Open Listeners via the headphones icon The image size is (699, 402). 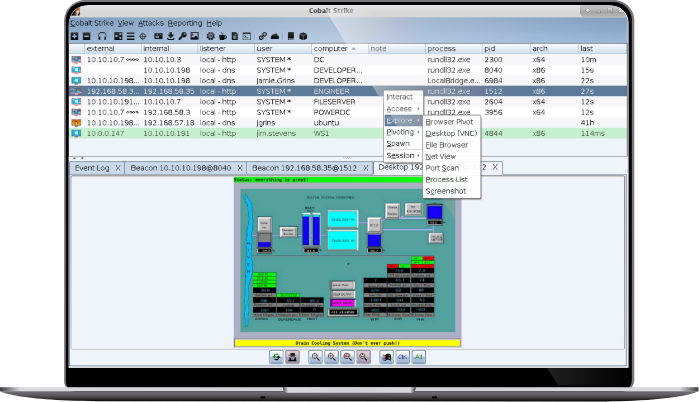103,36
